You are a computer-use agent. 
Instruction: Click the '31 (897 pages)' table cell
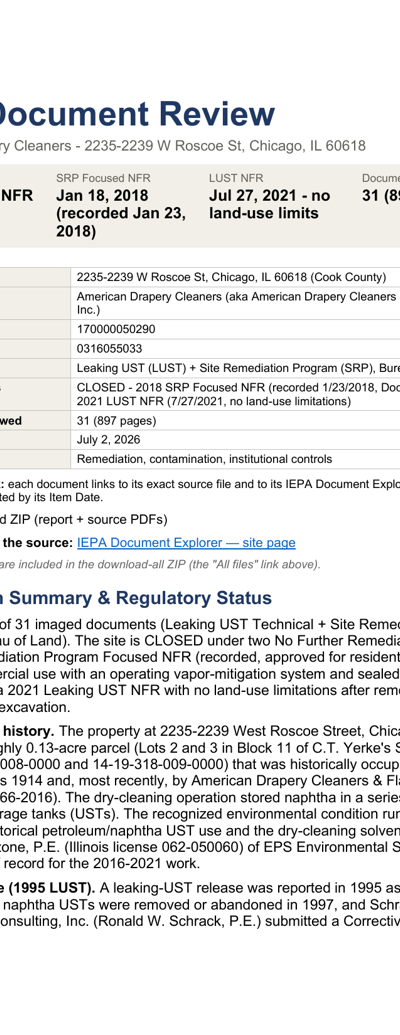click(x=235, y=420)
